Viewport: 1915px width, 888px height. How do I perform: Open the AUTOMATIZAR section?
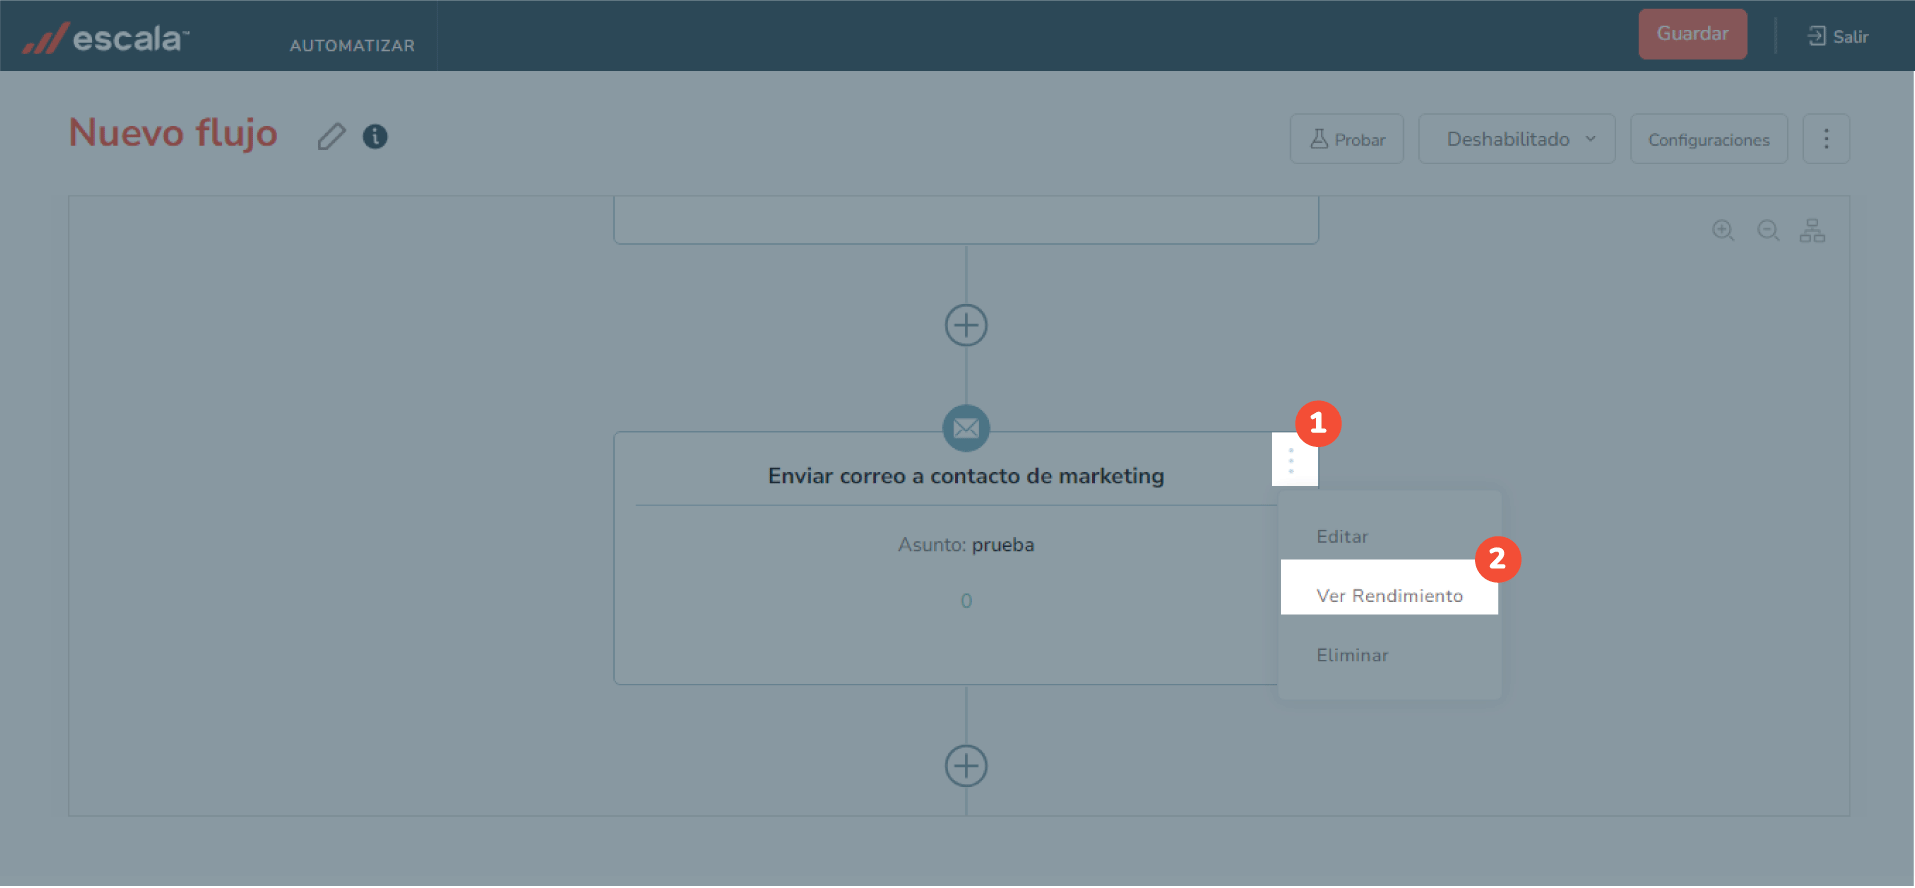pyautogui.click(x=352, y=45)
